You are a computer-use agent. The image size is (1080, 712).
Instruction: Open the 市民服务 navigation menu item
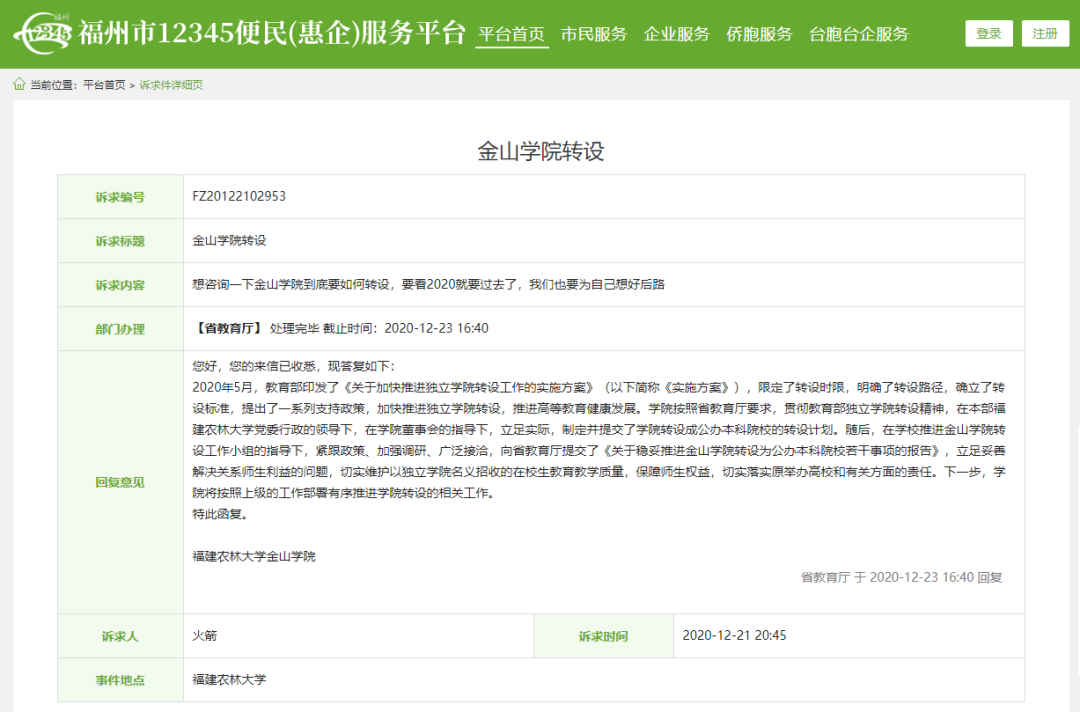tap(593, 32)
